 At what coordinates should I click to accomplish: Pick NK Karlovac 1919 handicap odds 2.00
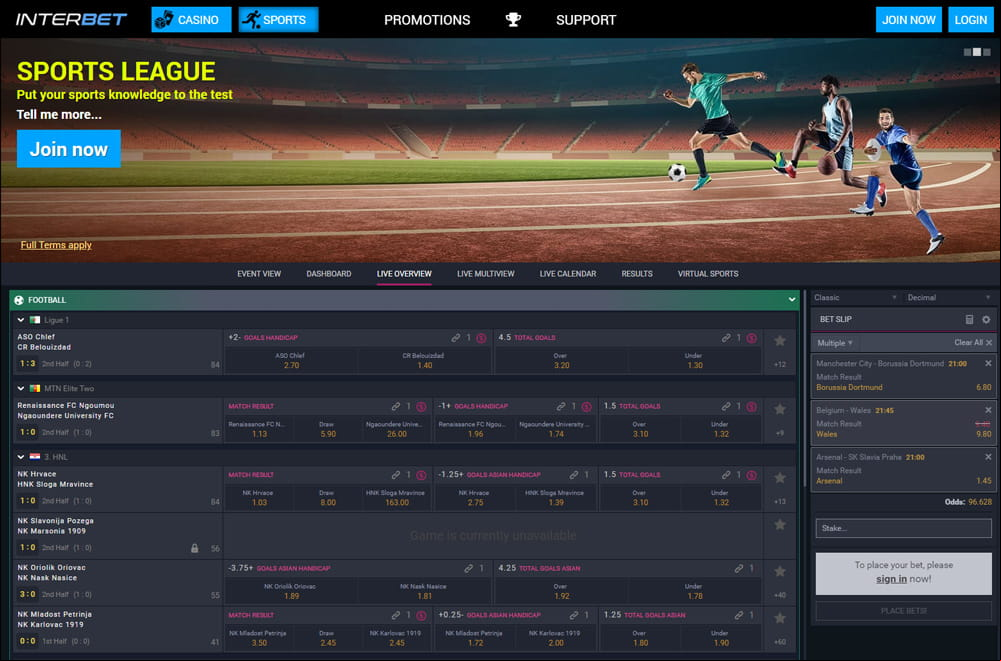coord(555,638)
